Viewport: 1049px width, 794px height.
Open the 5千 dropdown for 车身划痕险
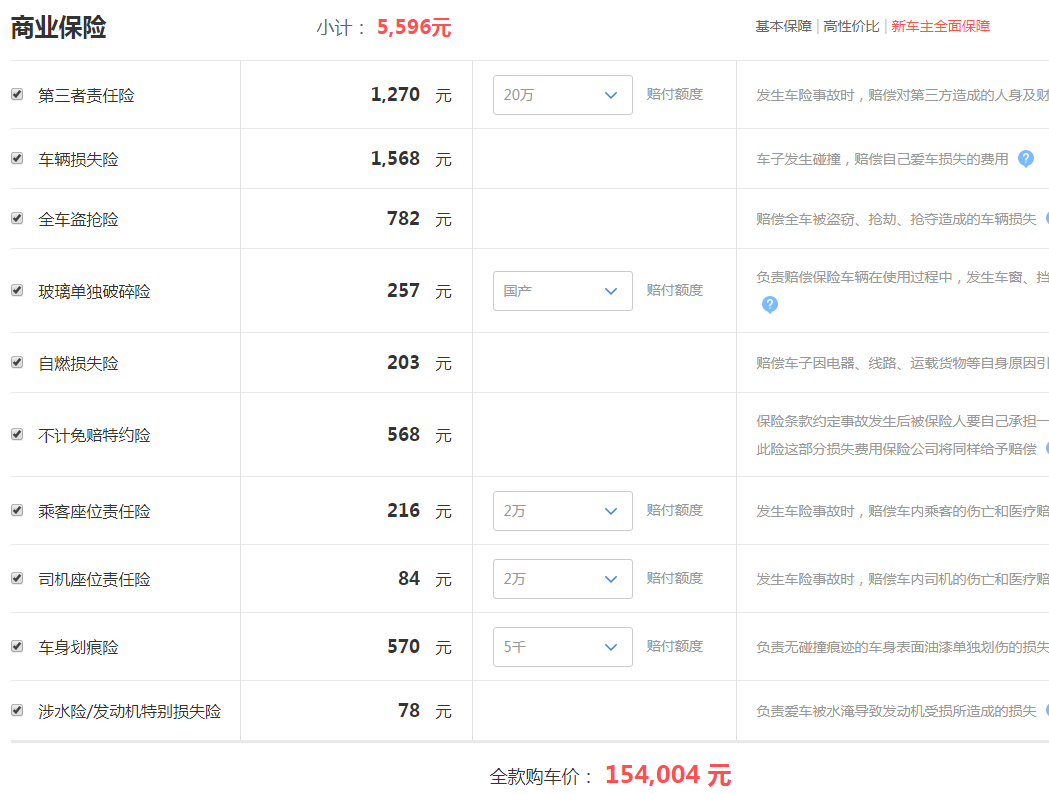click(563, 647)
